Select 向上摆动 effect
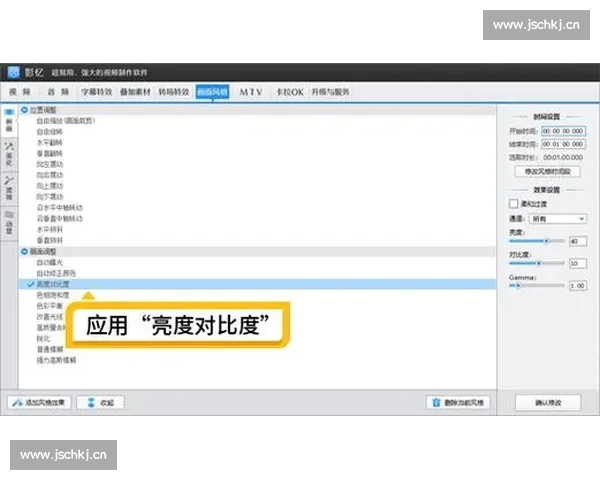The height and width of the screenshot is (480, 600). coord(49,186)
